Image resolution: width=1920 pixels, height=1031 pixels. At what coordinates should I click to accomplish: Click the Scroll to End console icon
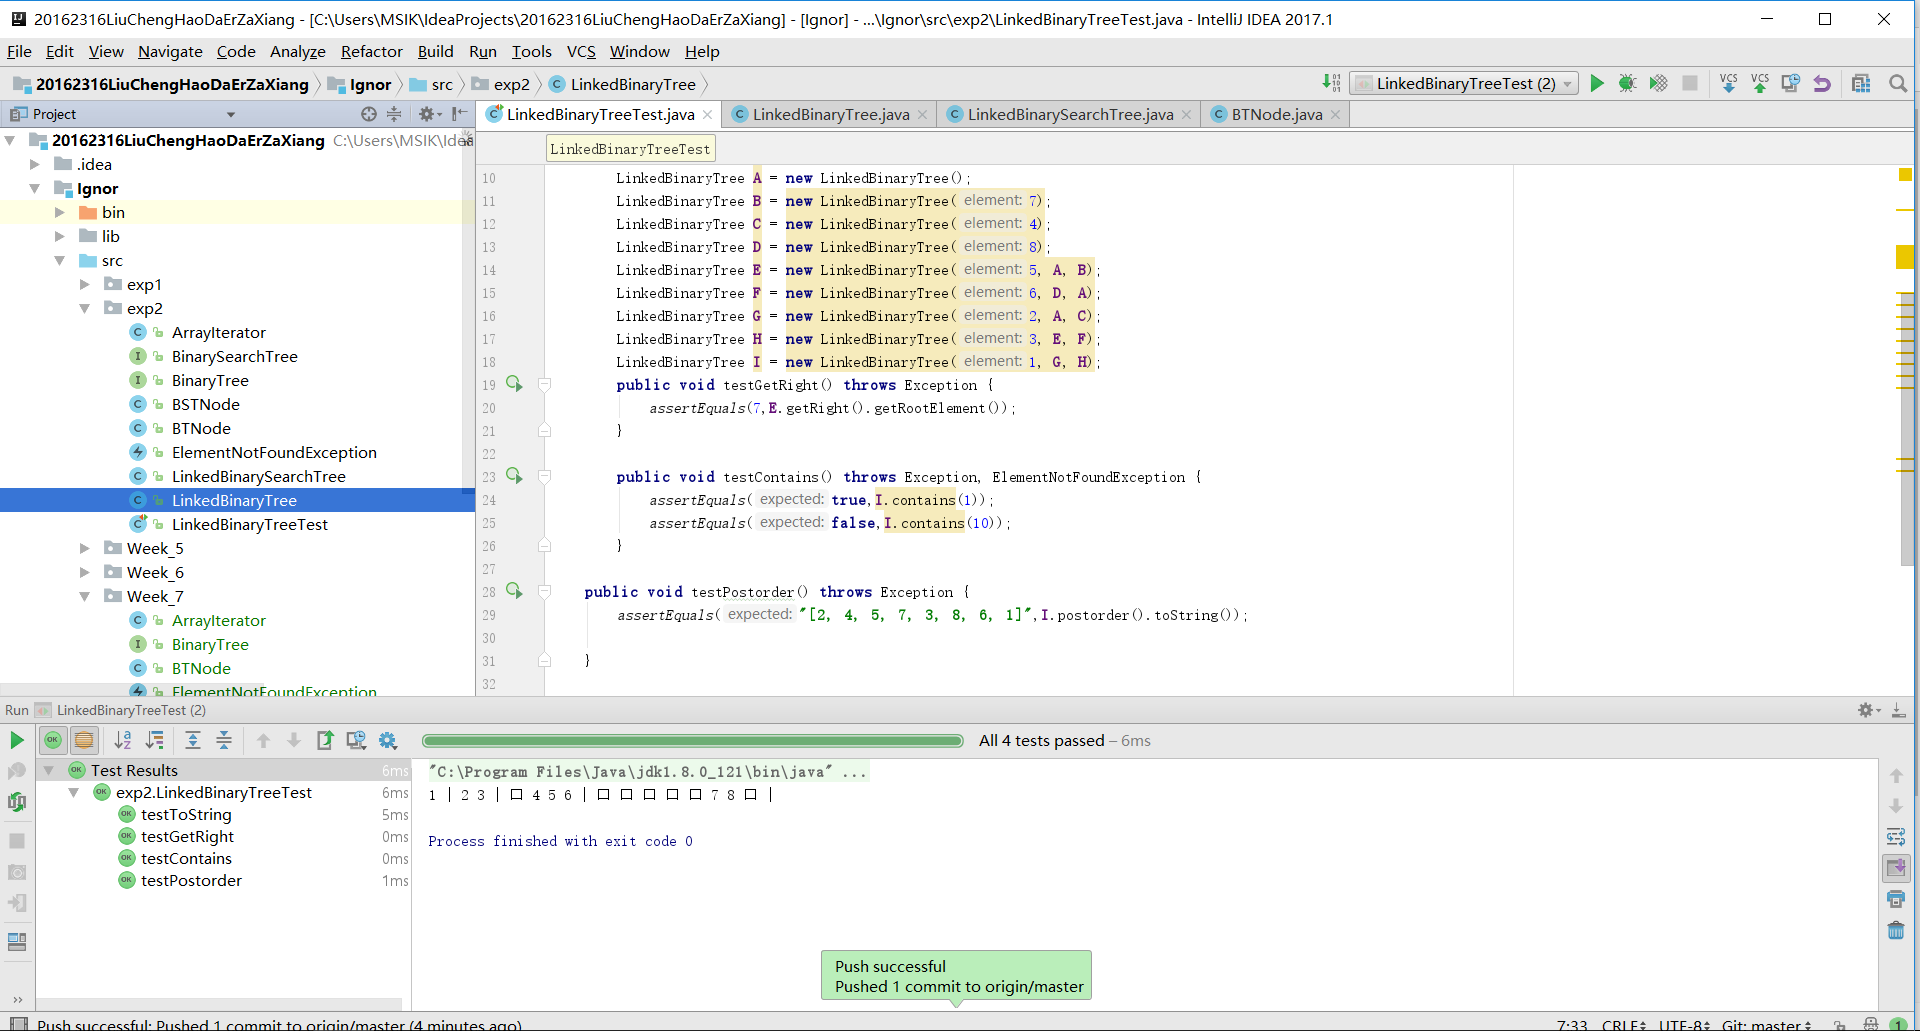pos(1896,867)
